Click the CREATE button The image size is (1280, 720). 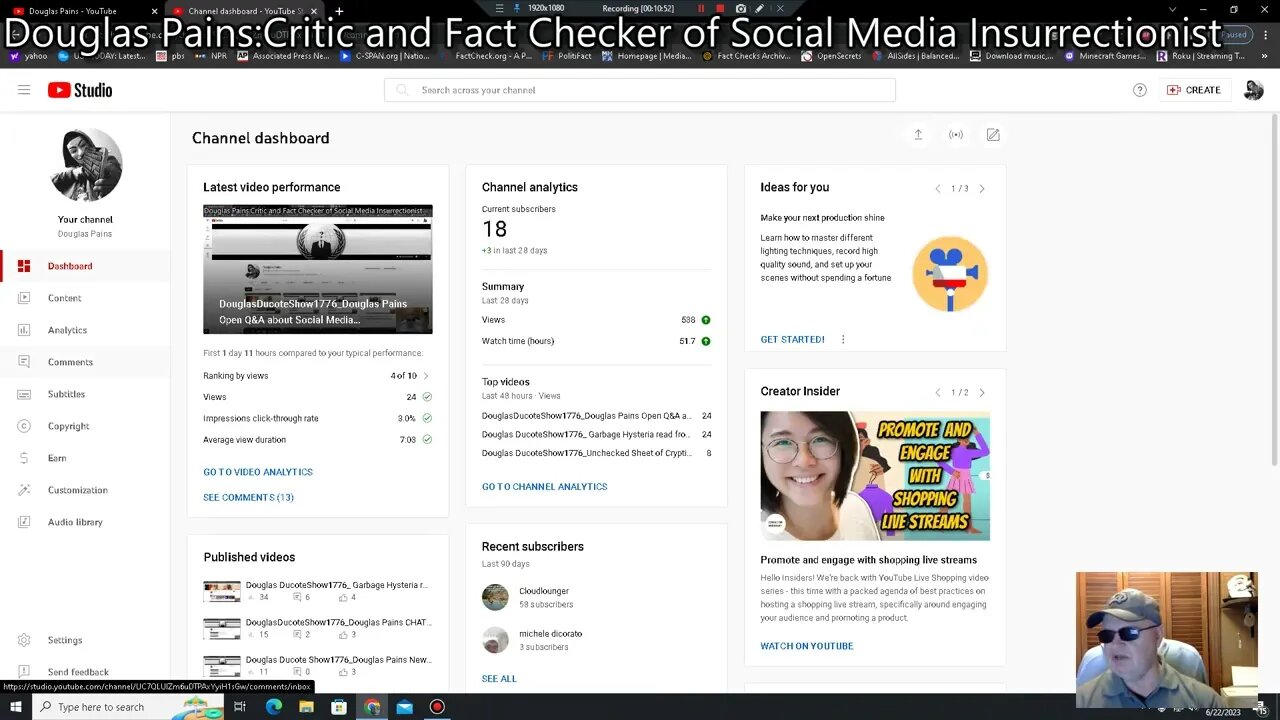click(1194, 90)
